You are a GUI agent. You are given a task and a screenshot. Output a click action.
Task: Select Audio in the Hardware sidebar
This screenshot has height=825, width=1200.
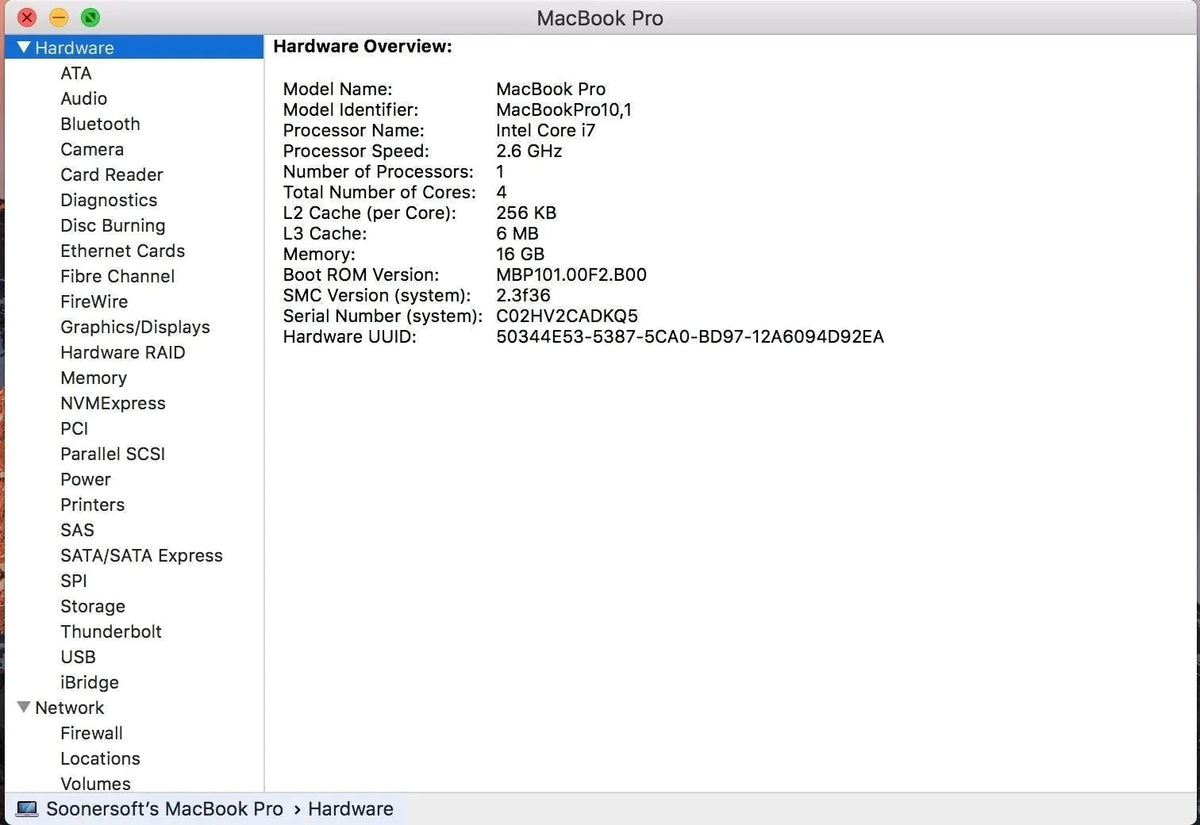[84, 98]
